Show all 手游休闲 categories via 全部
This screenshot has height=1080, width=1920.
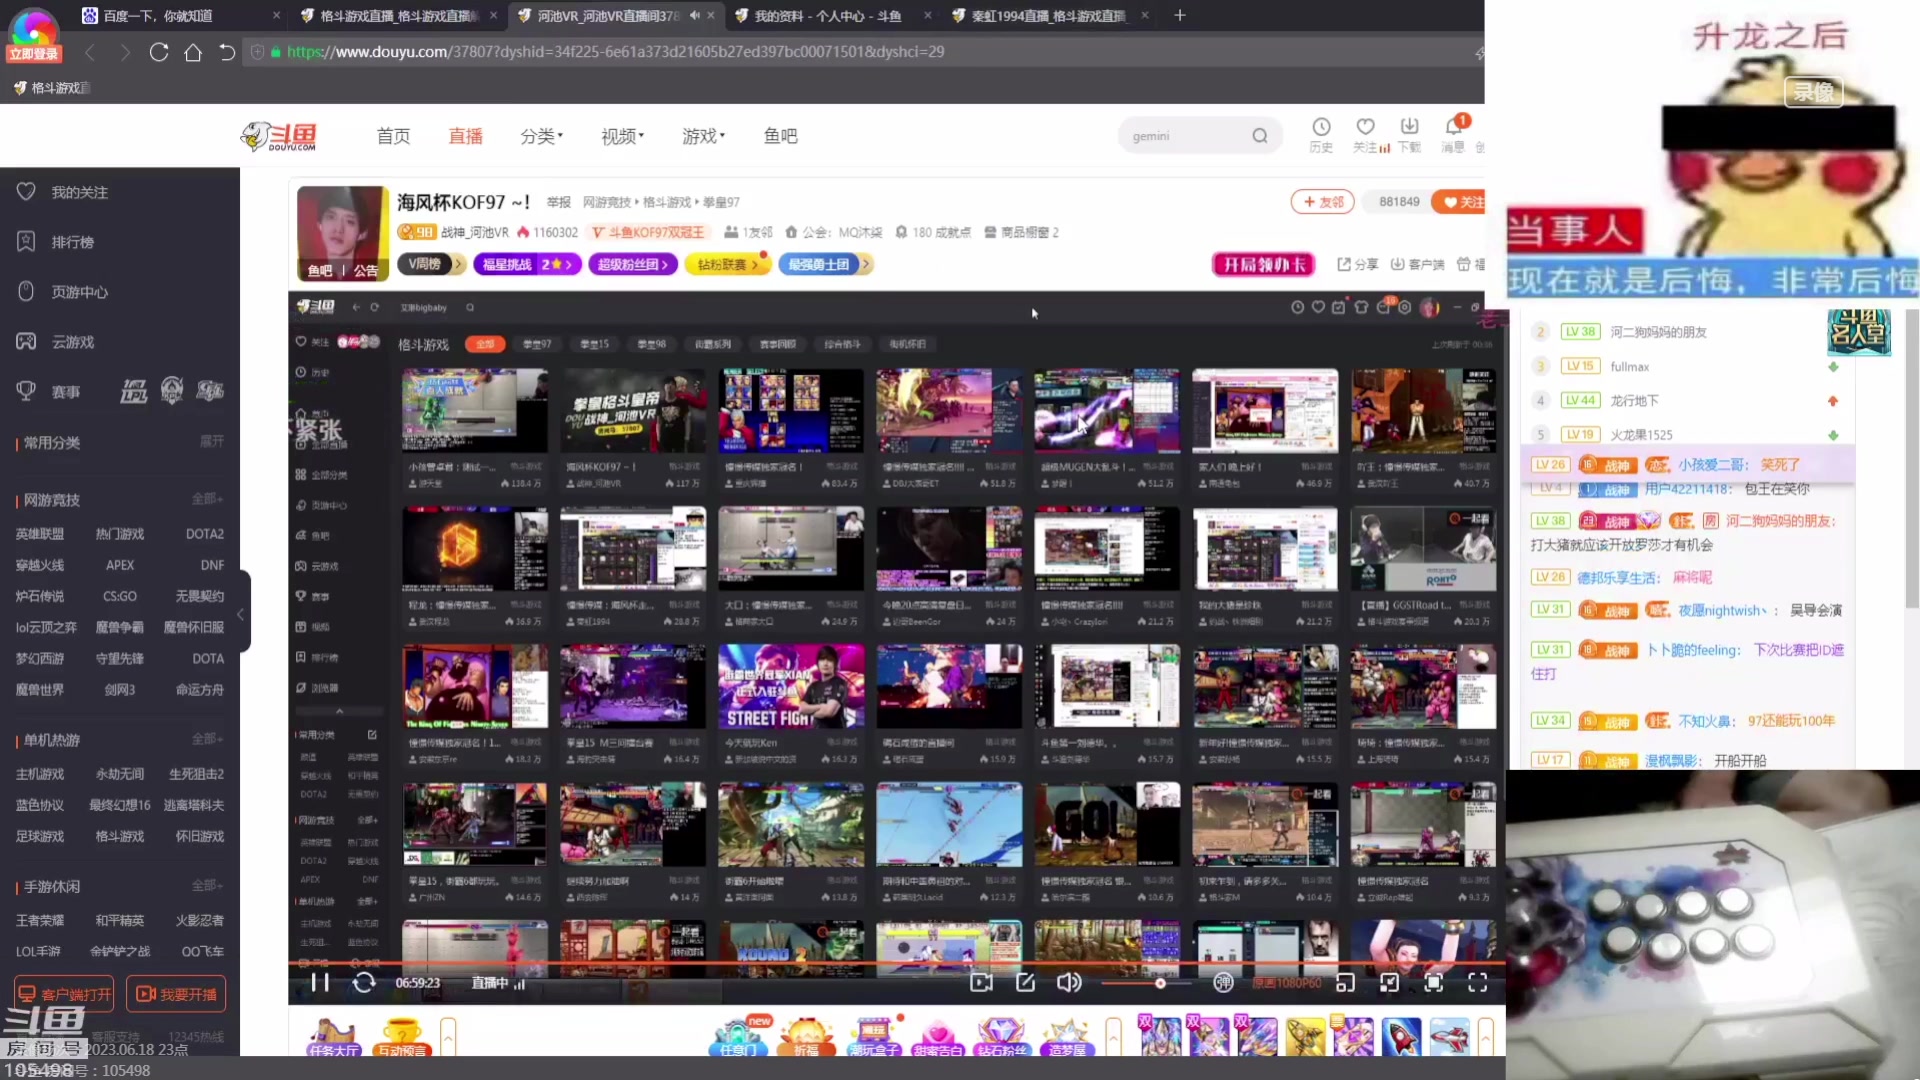207,885
